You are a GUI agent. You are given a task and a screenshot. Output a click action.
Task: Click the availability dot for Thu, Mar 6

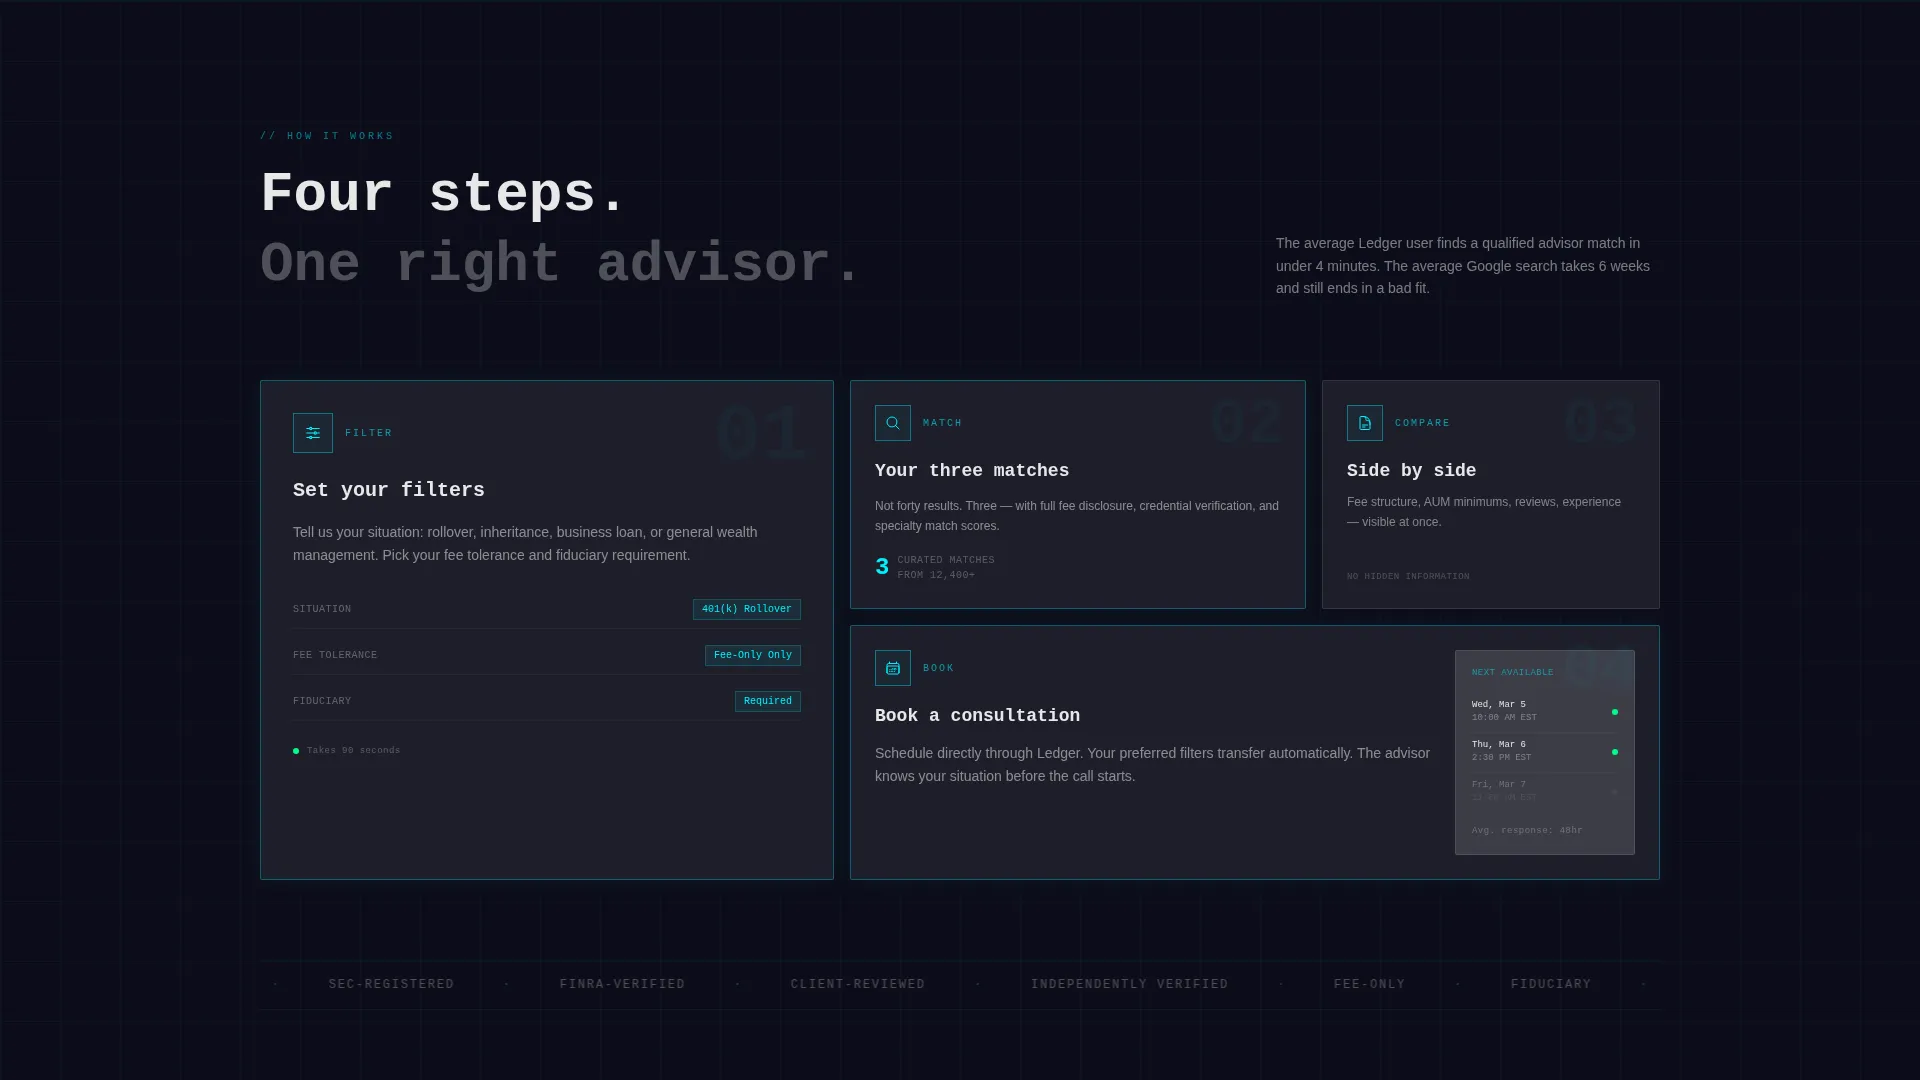(x=1615, y=752)
